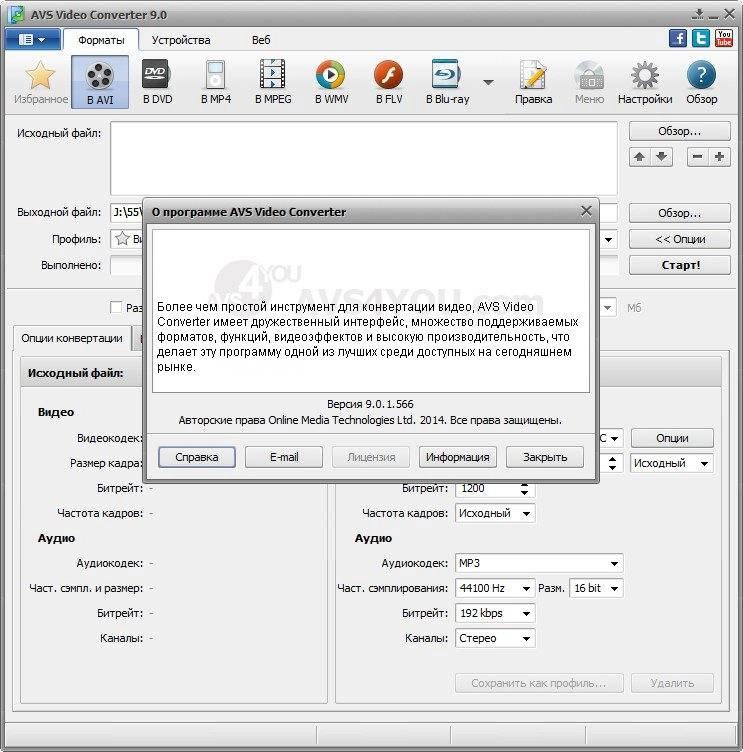The height and width of the screenshot is (752, 743).
Task: Open the split size dropdown near Мб
Action: (608, 307)
